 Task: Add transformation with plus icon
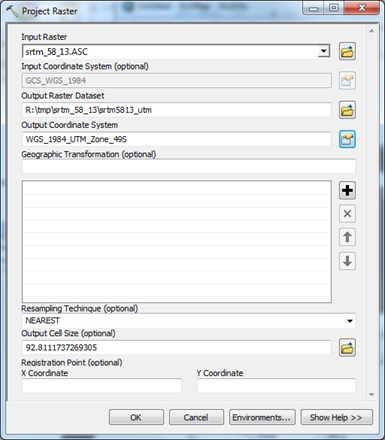[347, 190]
